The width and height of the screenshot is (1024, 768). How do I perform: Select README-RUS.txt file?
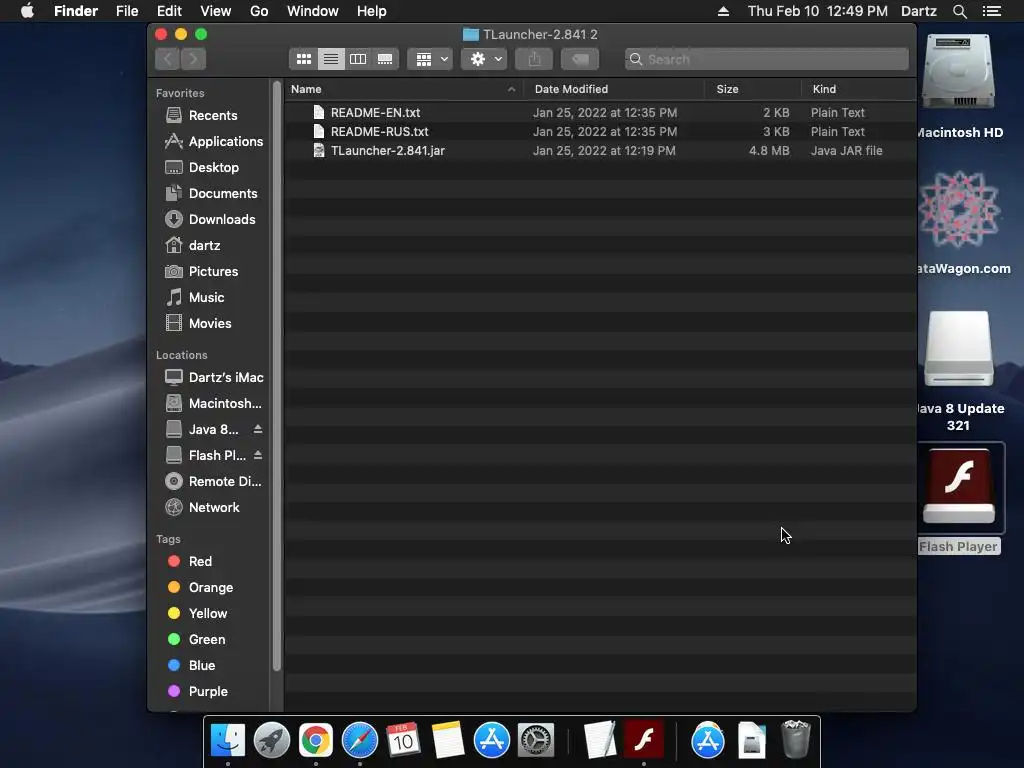coord(600,131)
